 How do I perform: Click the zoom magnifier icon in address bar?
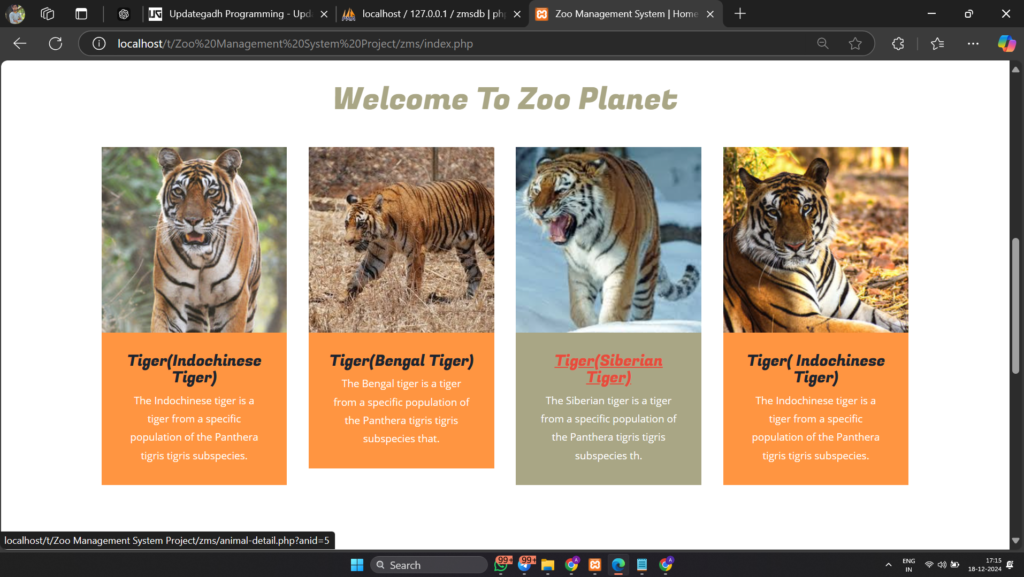823,44
